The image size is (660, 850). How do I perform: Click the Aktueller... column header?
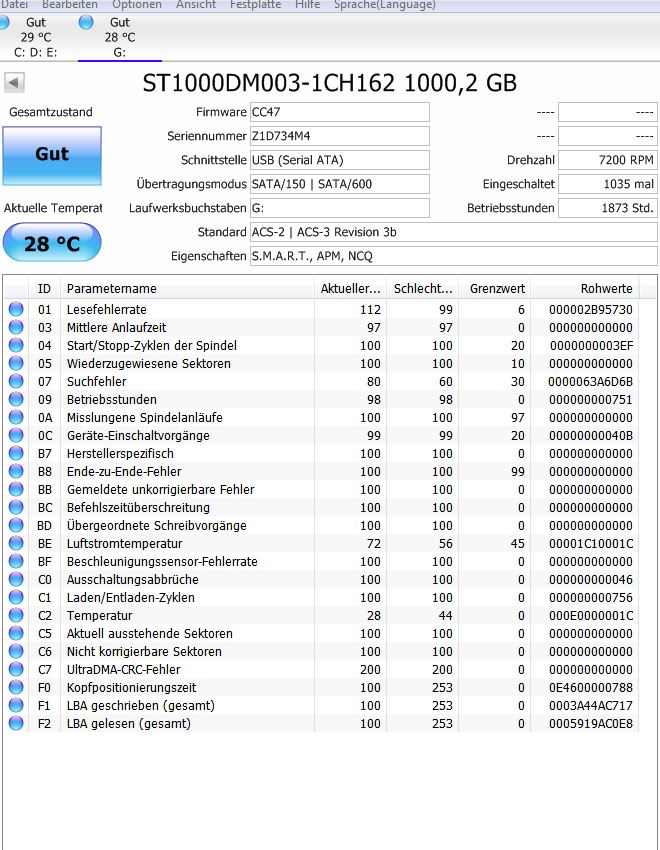351,289
